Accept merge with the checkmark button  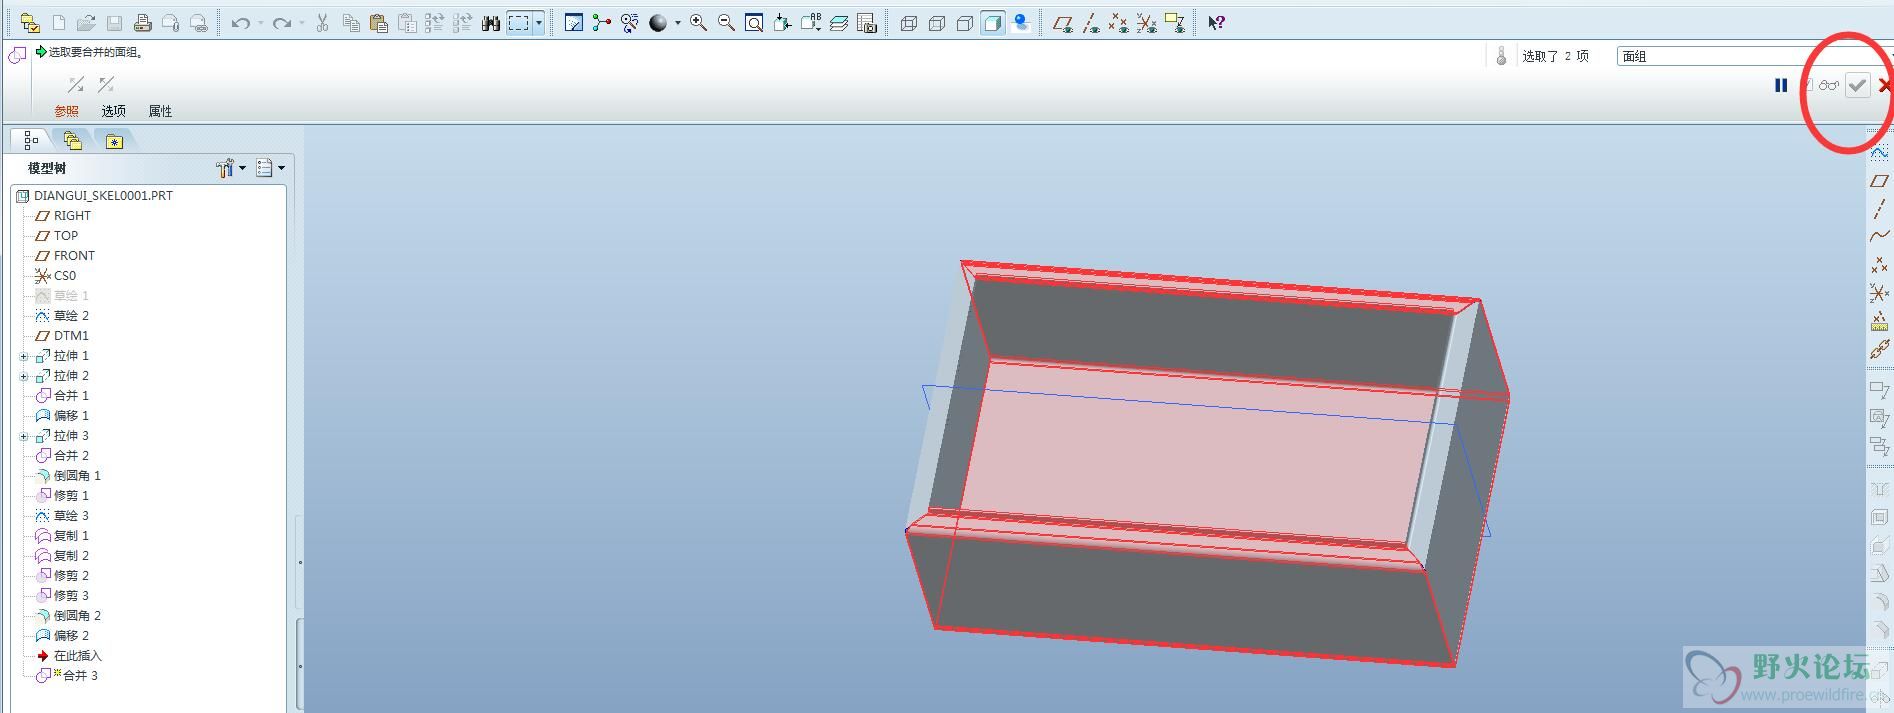point(1857,85)
